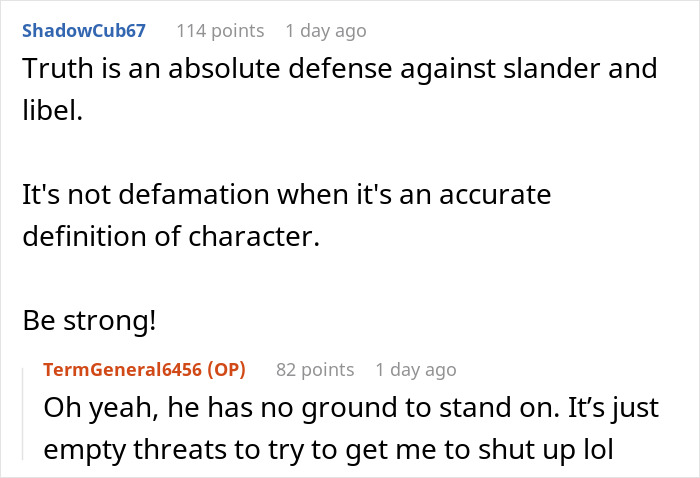
Task: Open TermGeneral6456's user profile
Action: tap(118, 370)
